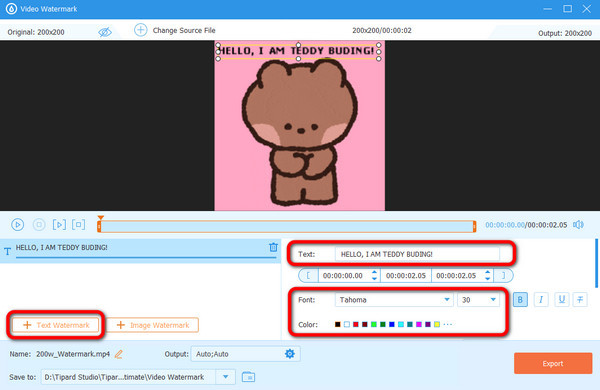
Task: Open the output settings gear
Action: click(x=290, y=354)
